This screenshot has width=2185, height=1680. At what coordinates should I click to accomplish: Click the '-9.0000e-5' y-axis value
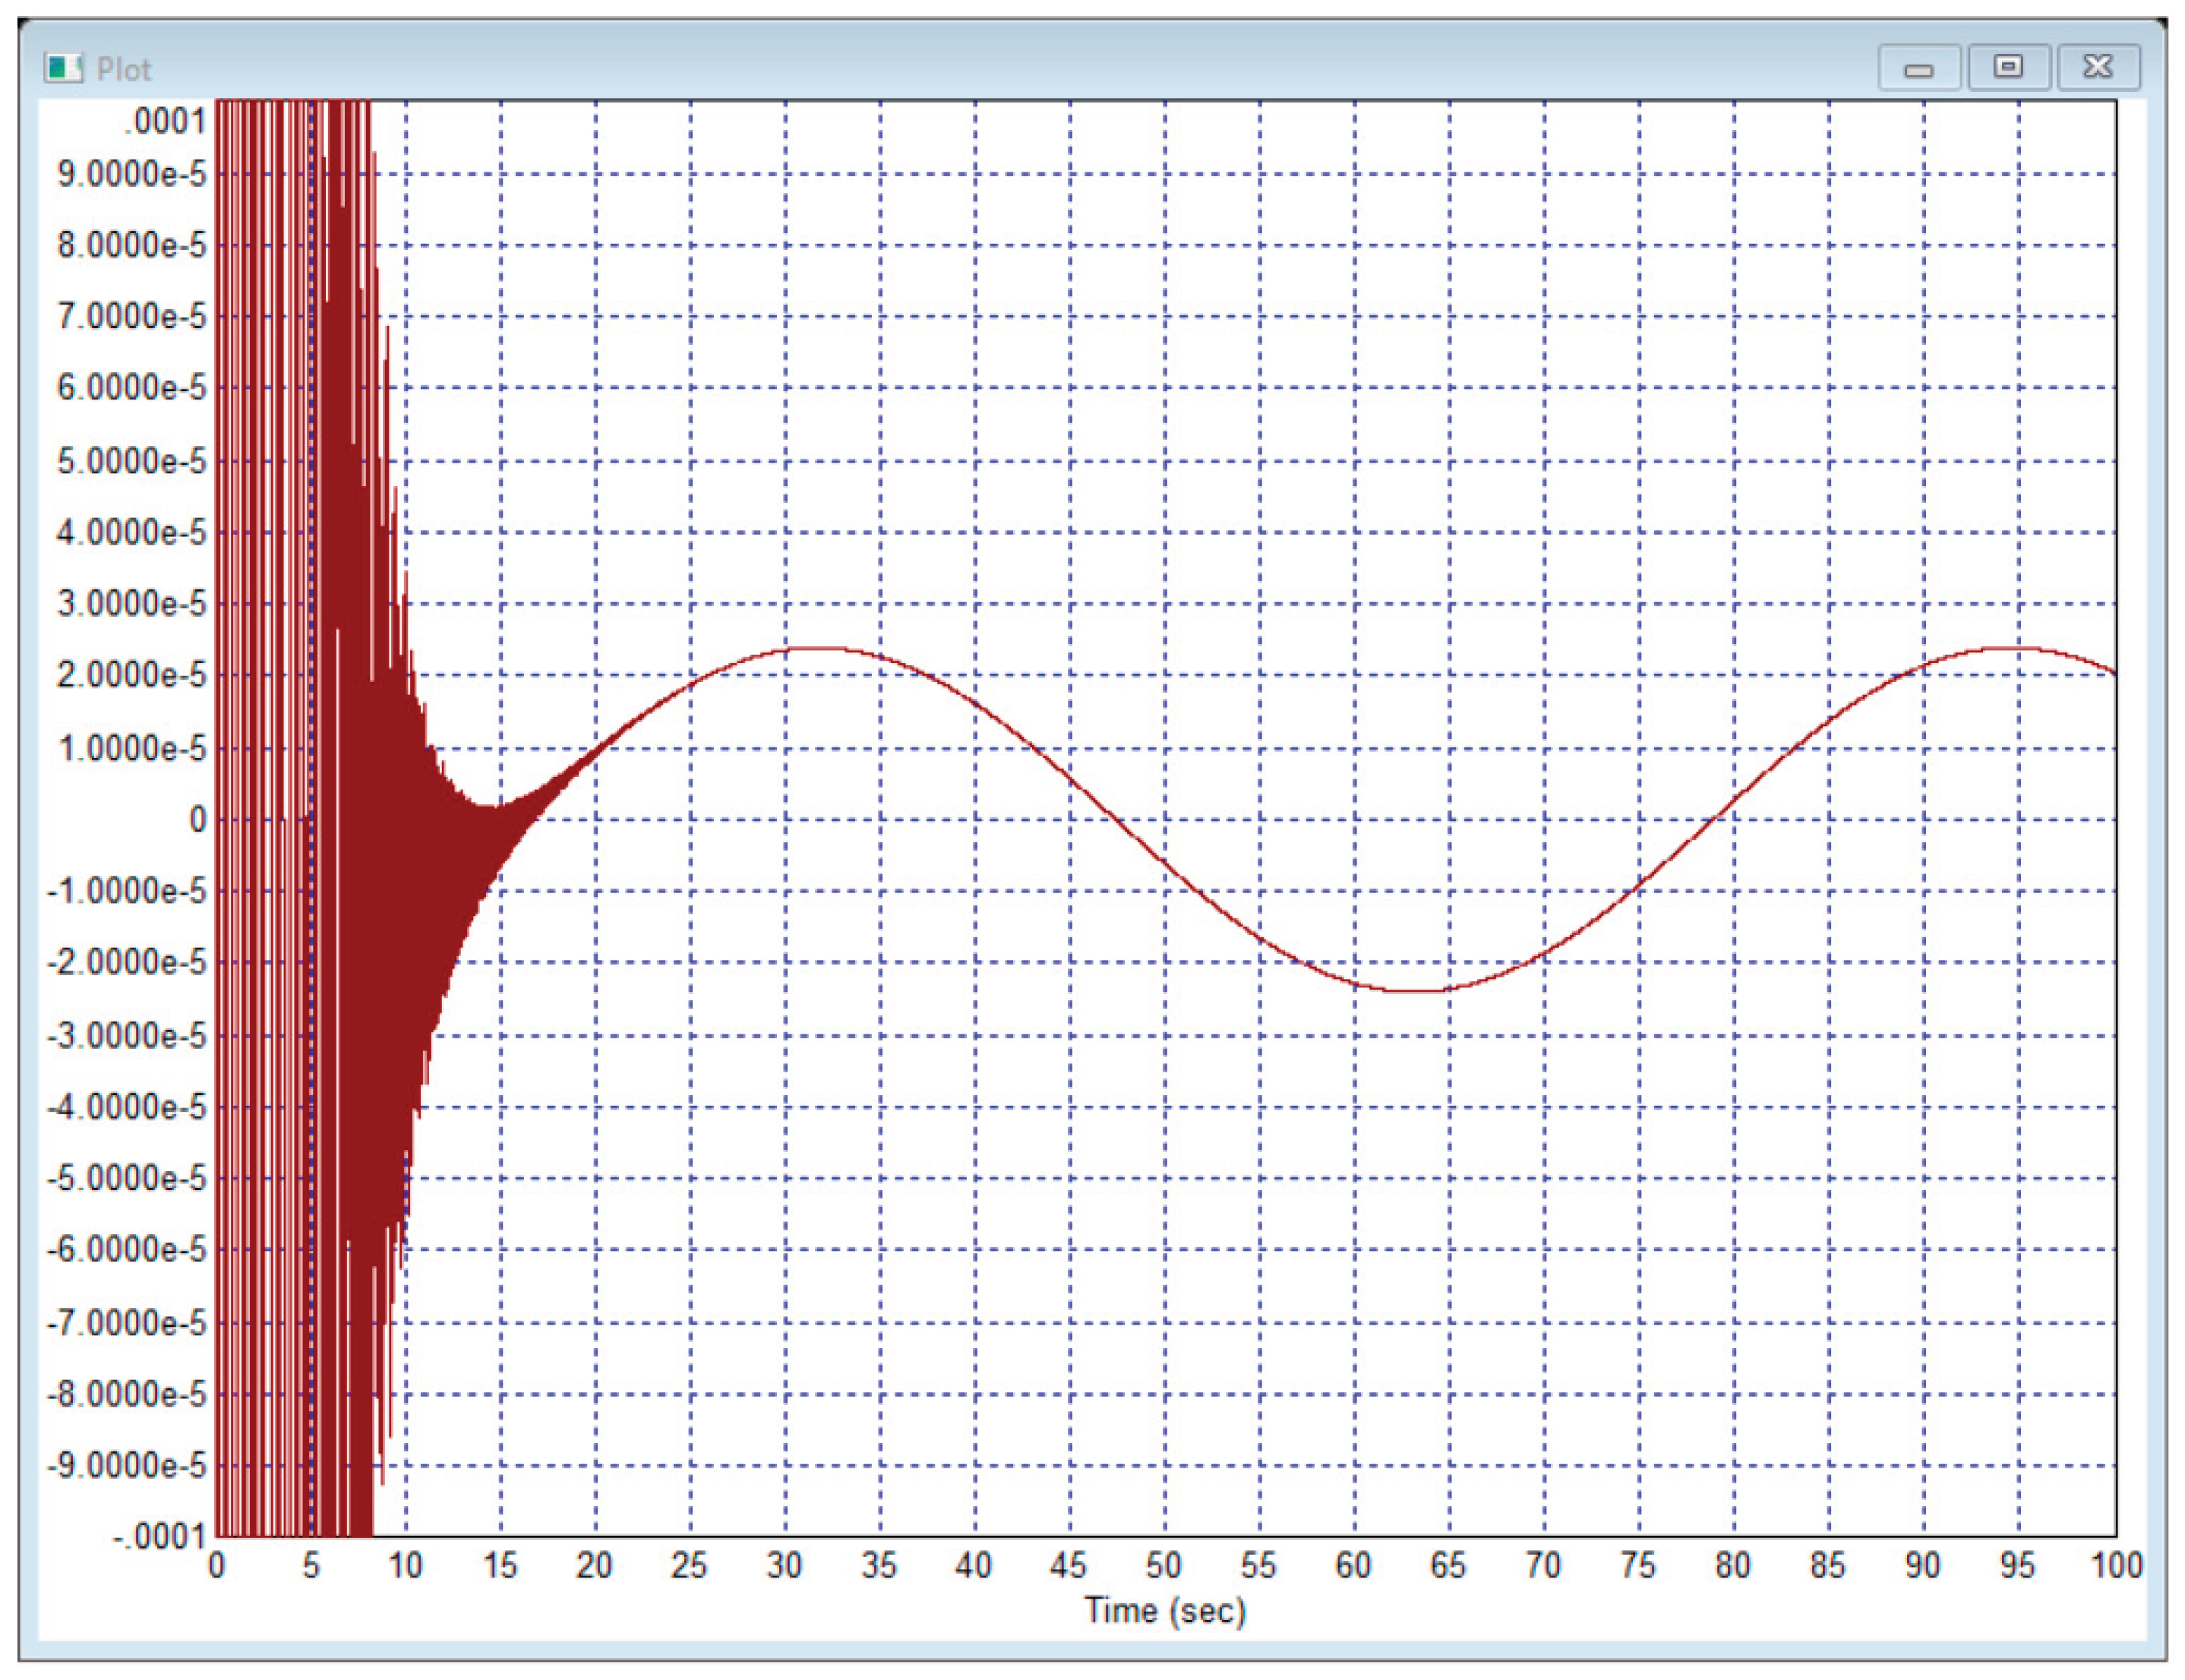coord(127,1465)
